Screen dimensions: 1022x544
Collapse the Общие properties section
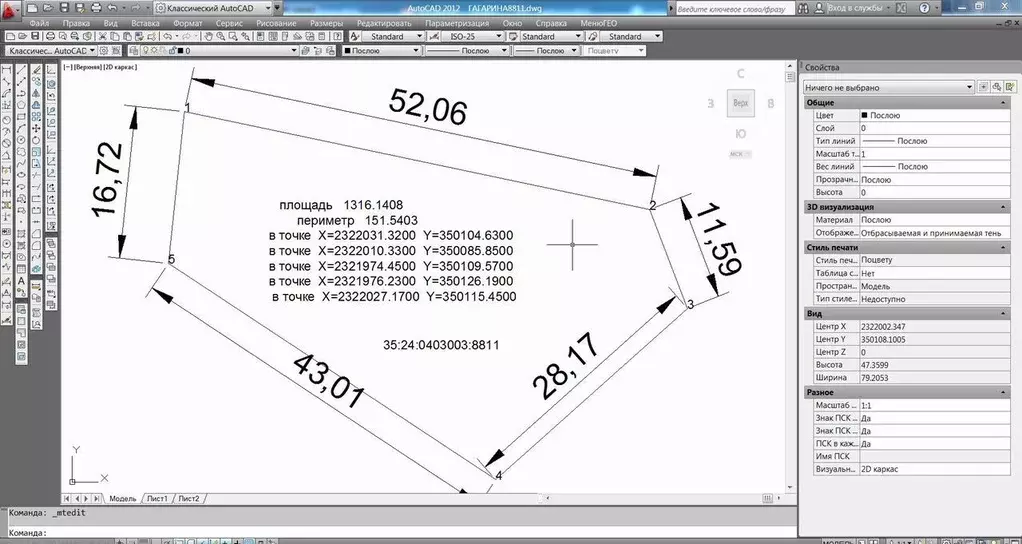(1004, 103)
